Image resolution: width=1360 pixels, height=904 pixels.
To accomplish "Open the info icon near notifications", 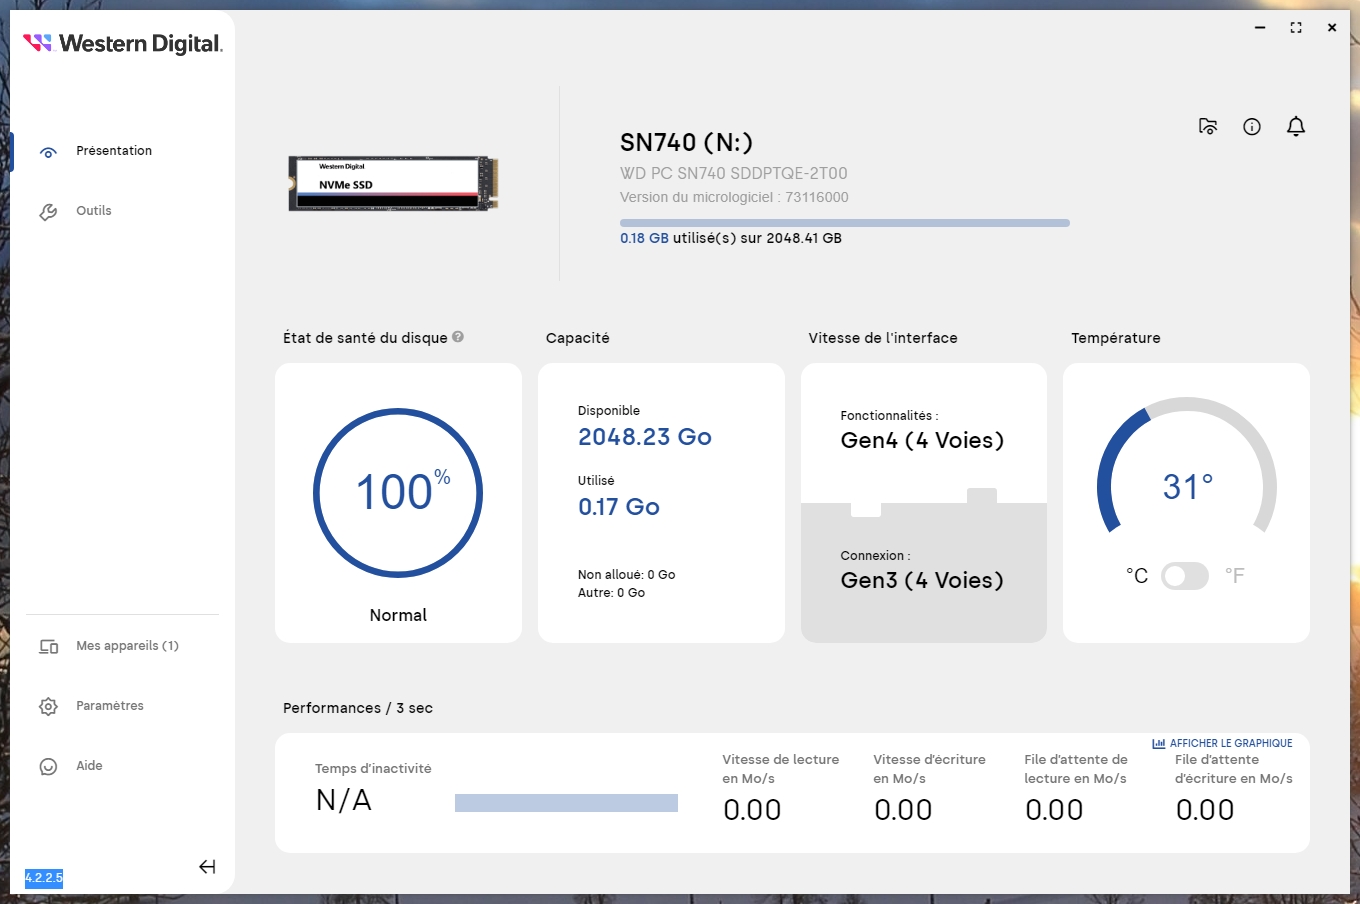I will [x=1252, y=126].
